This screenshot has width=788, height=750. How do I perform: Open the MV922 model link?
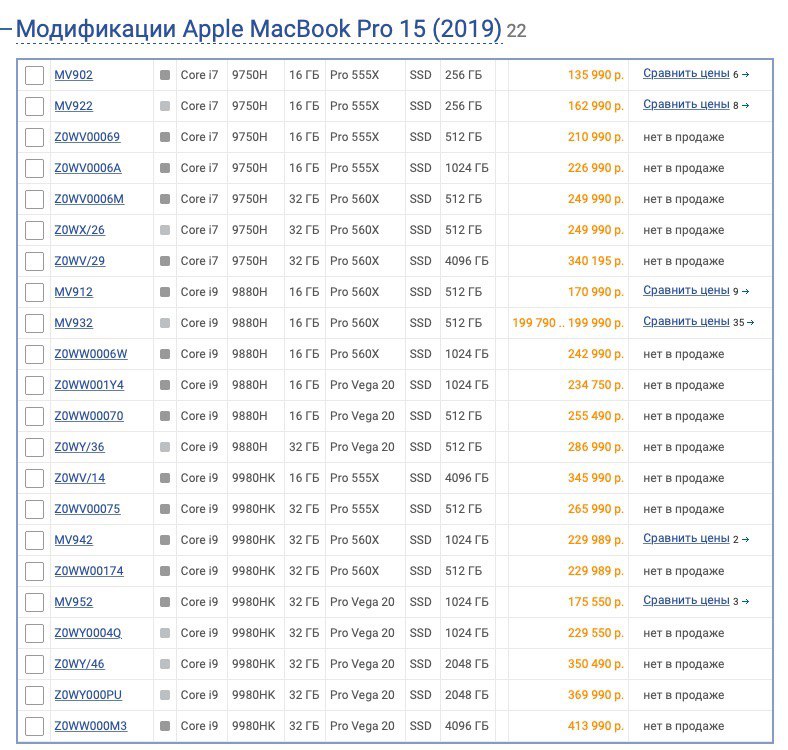(x=73, y=106)
